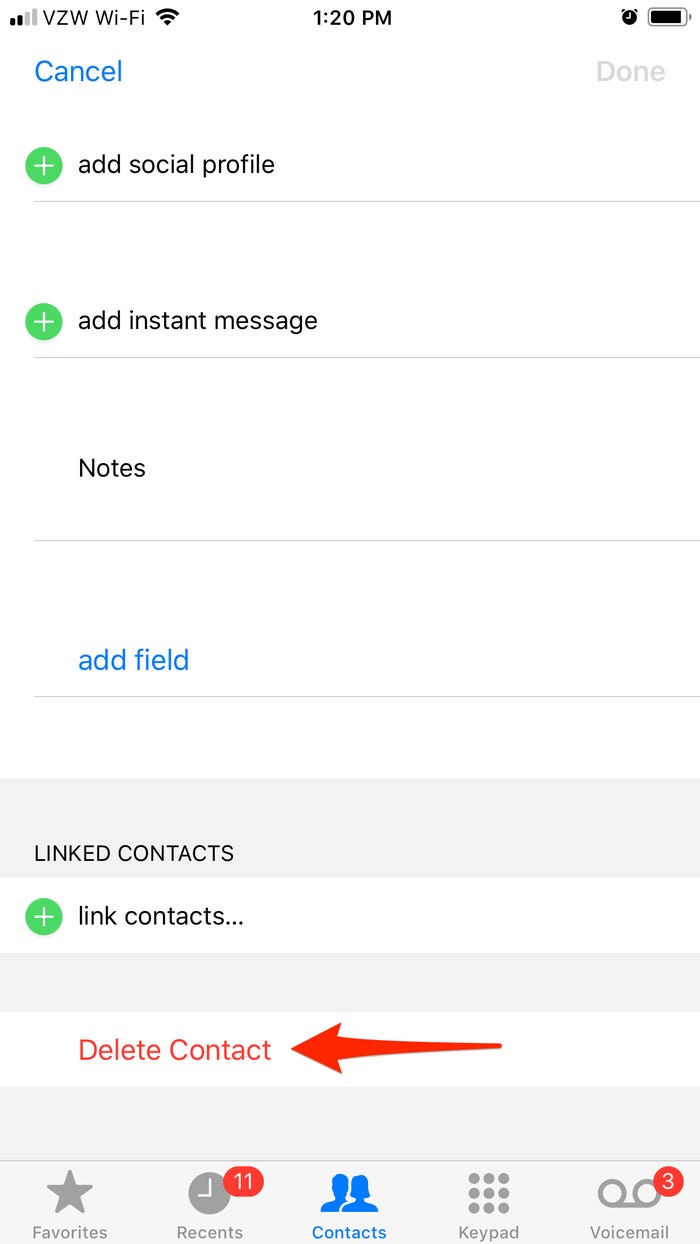This screenshot has width=700, height=1244.
Task: Select the Contacts people icon
Action: tap(349, 1193)
